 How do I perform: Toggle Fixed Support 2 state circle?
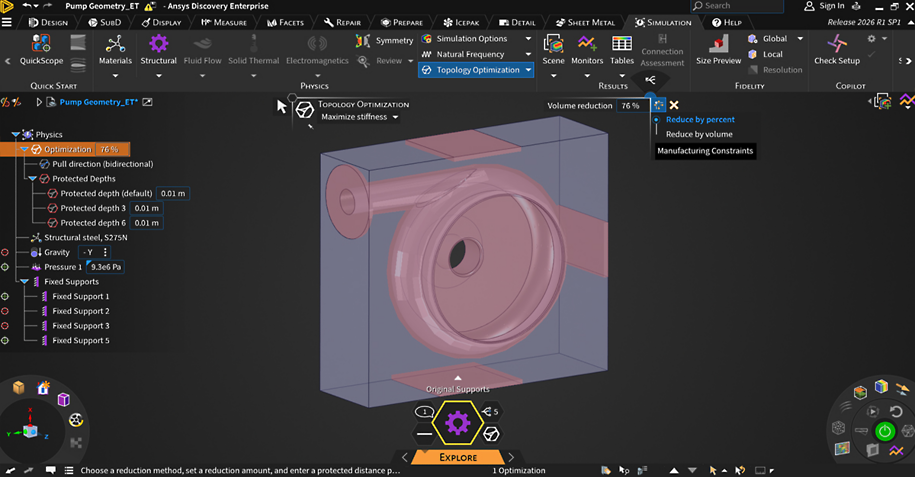click(x=5, y=311)
